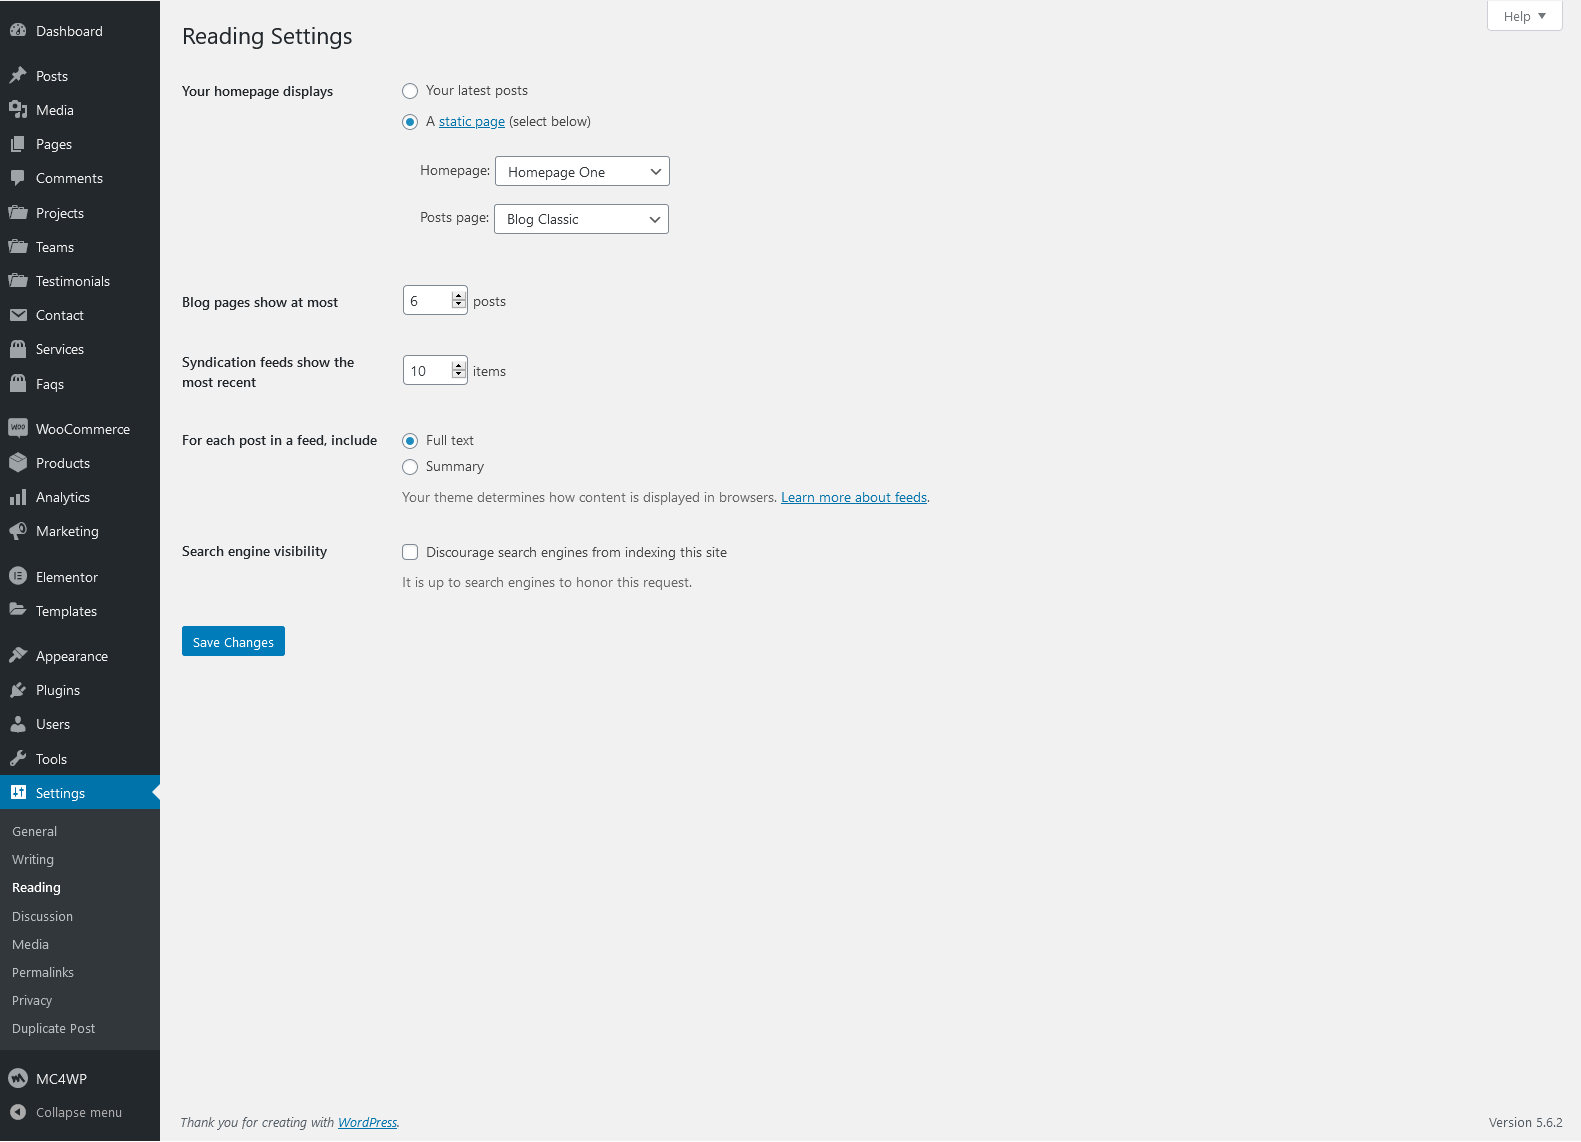
Task: Click the Collapse menu arrow icon
Action: pos(18,1113)
